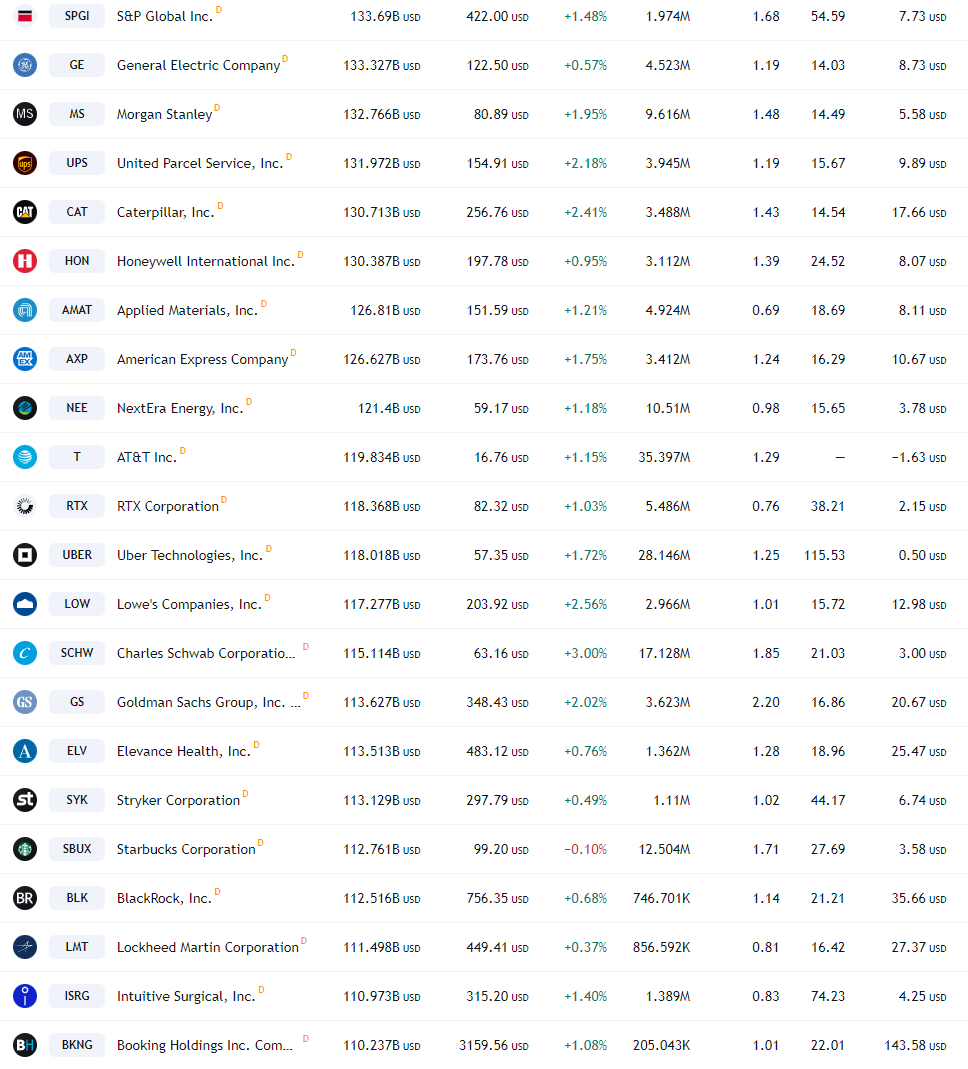This screenshot has height=1069, width=968.
Task: Open the AMAT ticker badge
Action: point(77,310)
